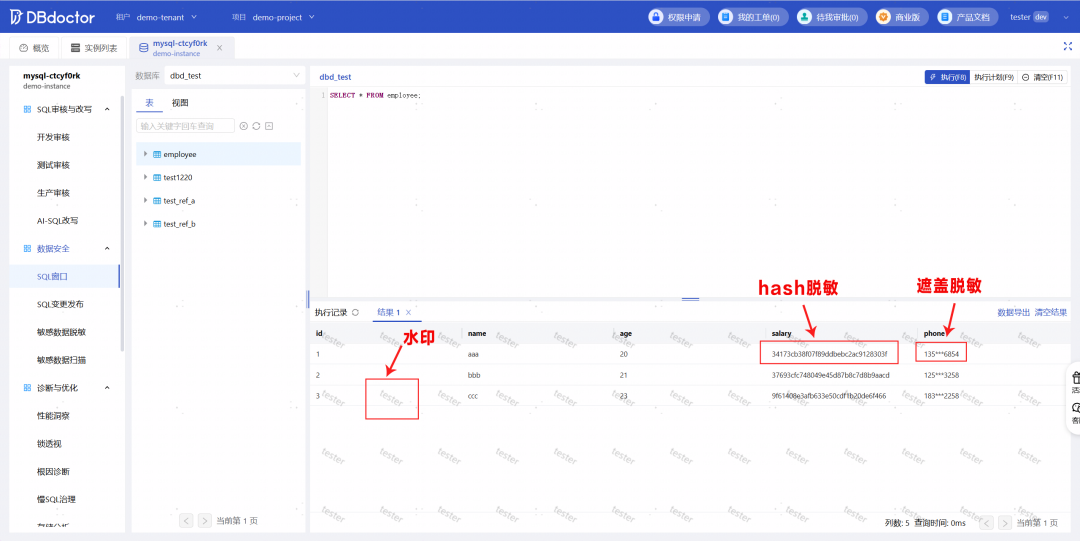Collapse all tables with the collapse icon
This screenshot has width=1080, height=541.
(269, 126)
